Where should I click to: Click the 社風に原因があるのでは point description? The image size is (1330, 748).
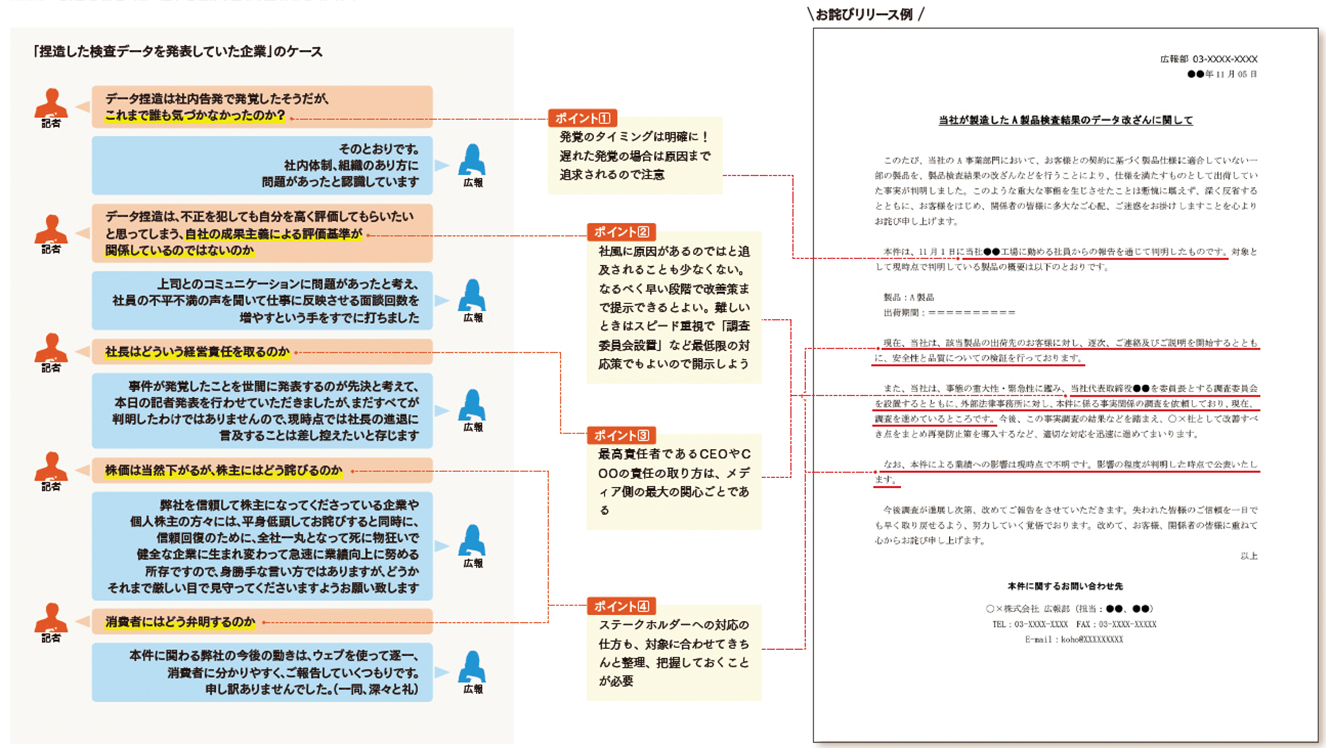[674, 308]
